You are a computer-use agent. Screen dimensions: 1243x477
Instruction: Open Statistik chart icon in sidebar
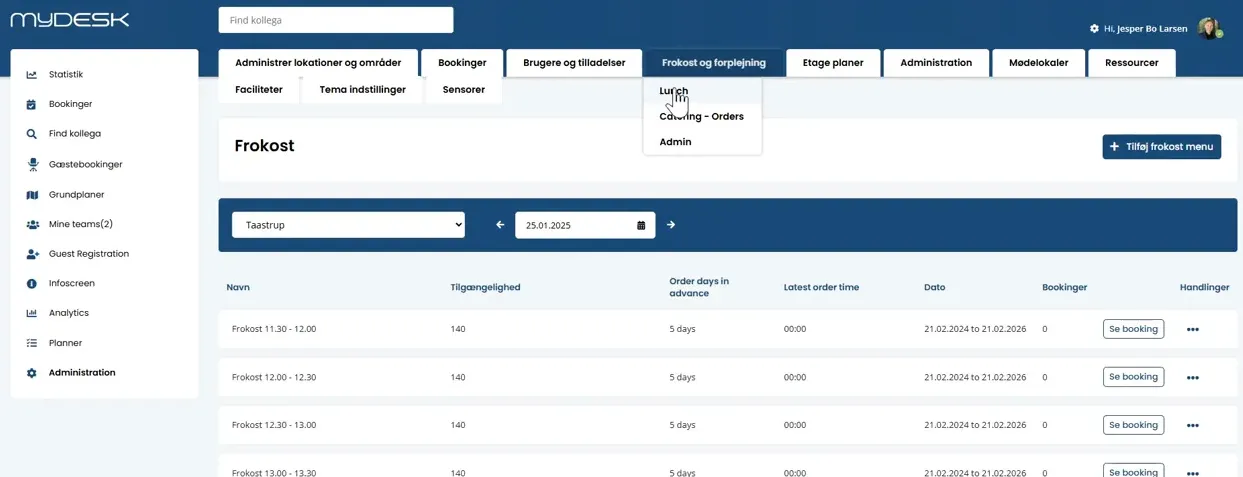[31, 75]
